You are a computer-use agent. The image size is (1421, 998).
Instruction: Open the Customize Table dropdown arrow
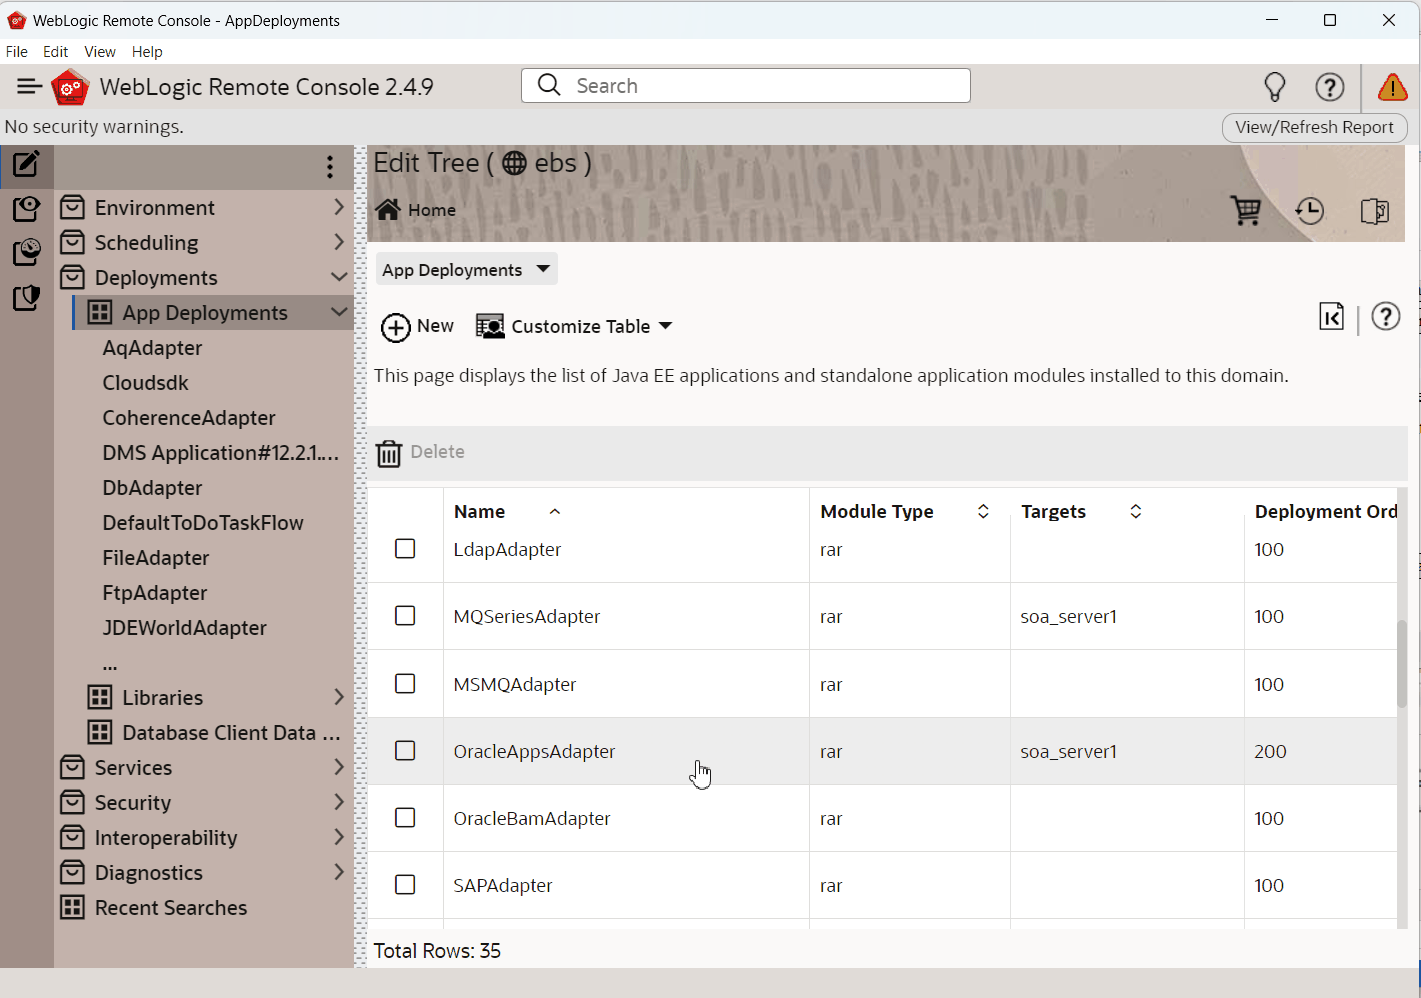point(666,327)
